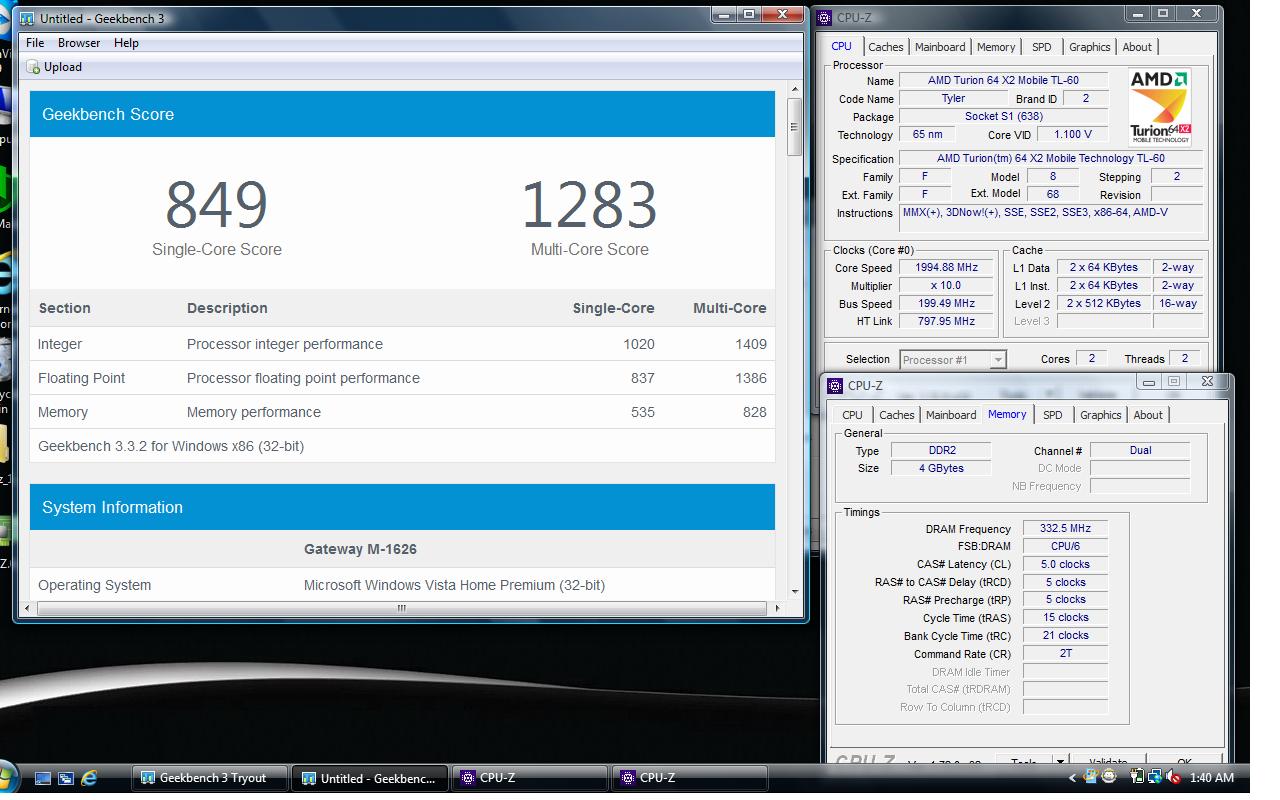
Task: Click the Show Desktop quick launch icon
Action: tap(43, 777)
